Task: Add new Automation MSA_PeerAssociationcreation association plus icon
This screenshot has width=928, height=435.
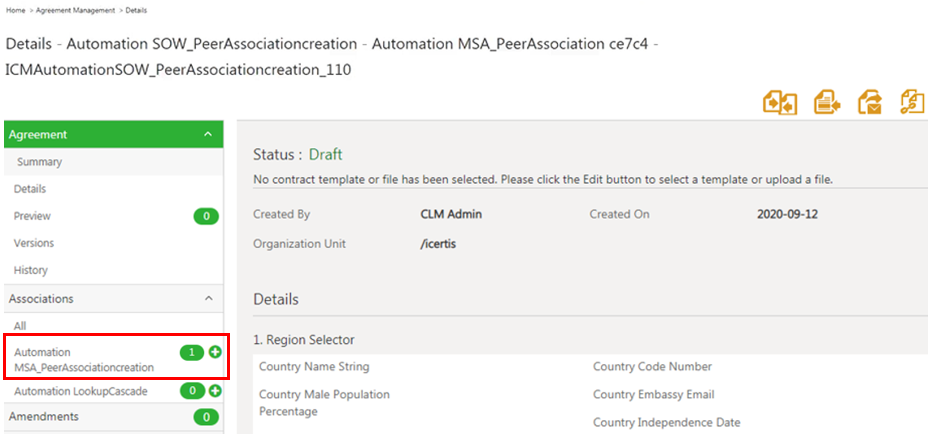Action: pyautogui.click(x=214, y=353)
